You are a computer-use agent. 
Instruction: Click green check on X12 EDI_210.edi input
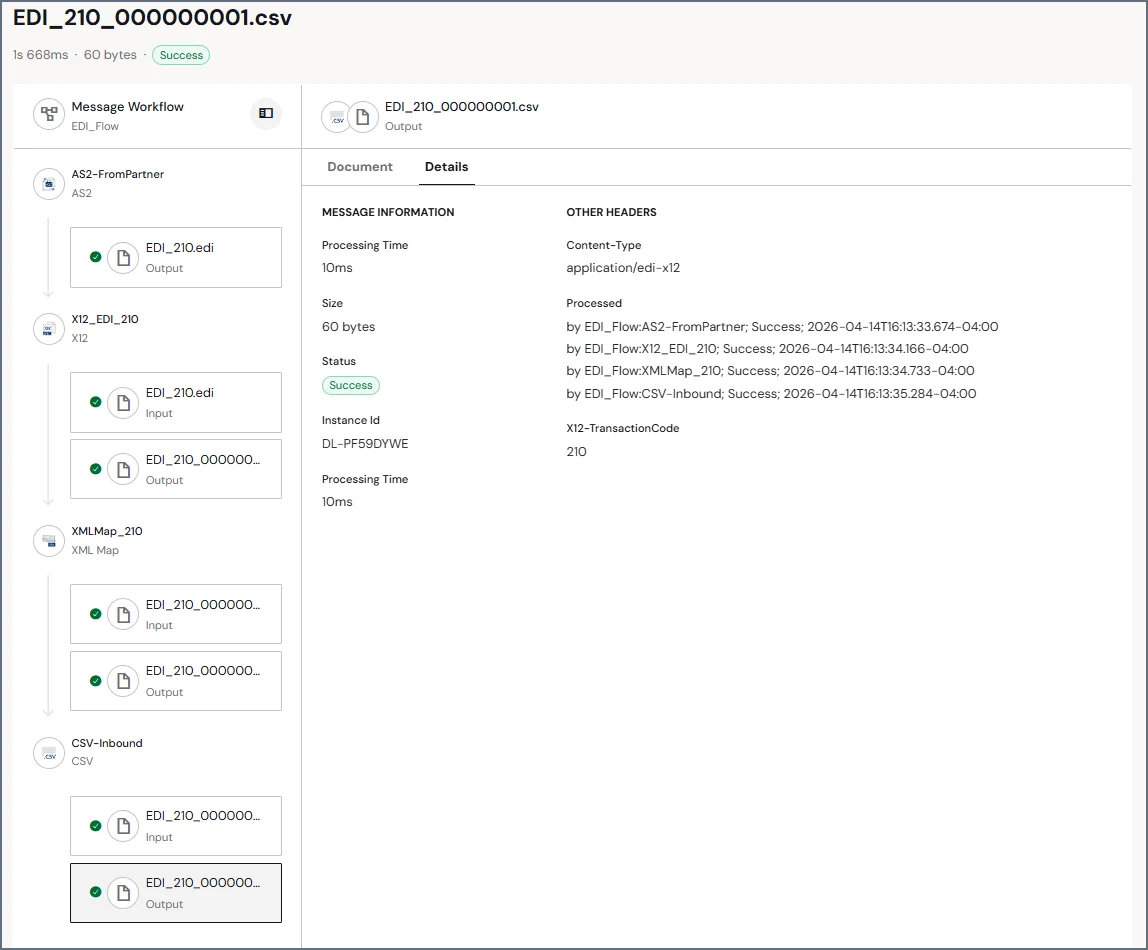tap(95, 402)
